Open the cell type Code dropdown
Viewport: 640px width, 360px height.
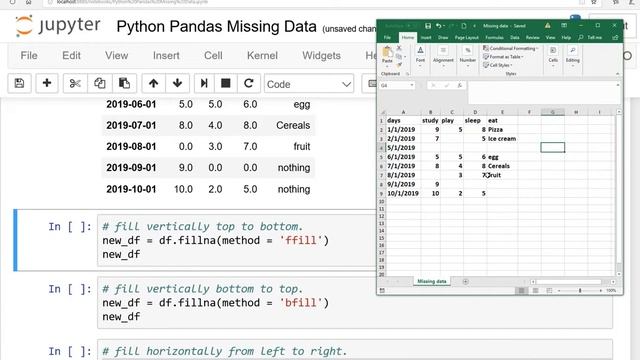tap(309, 84)
